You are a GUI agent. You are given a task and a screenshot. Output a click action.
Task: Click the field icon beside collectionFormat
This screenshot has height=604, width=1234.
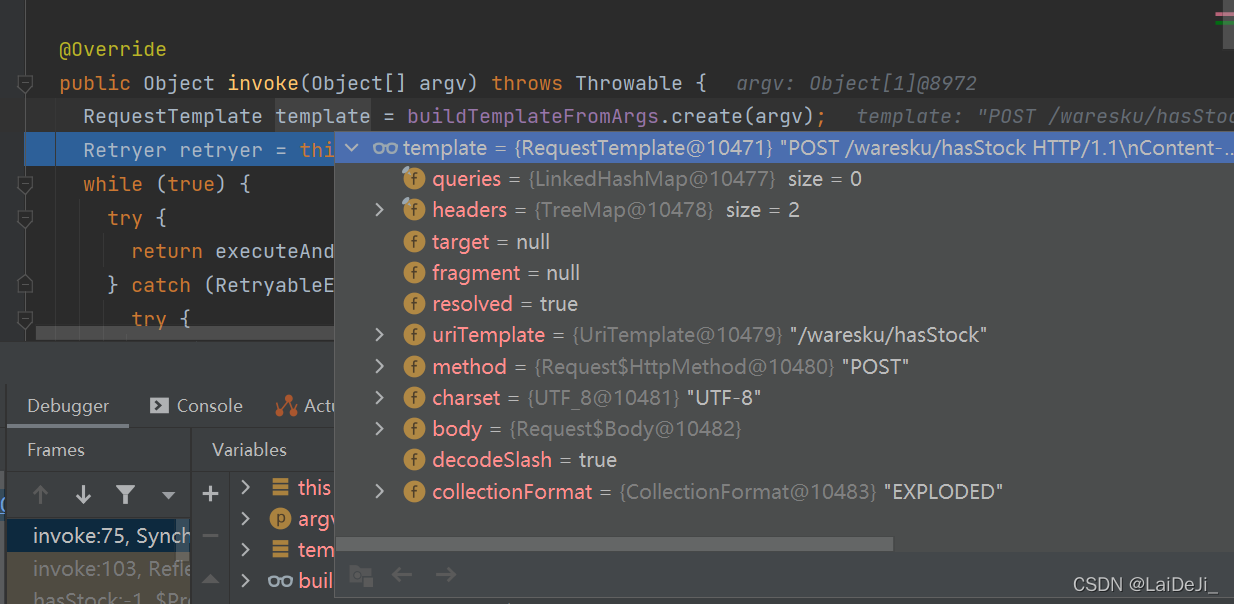(414, 492)
